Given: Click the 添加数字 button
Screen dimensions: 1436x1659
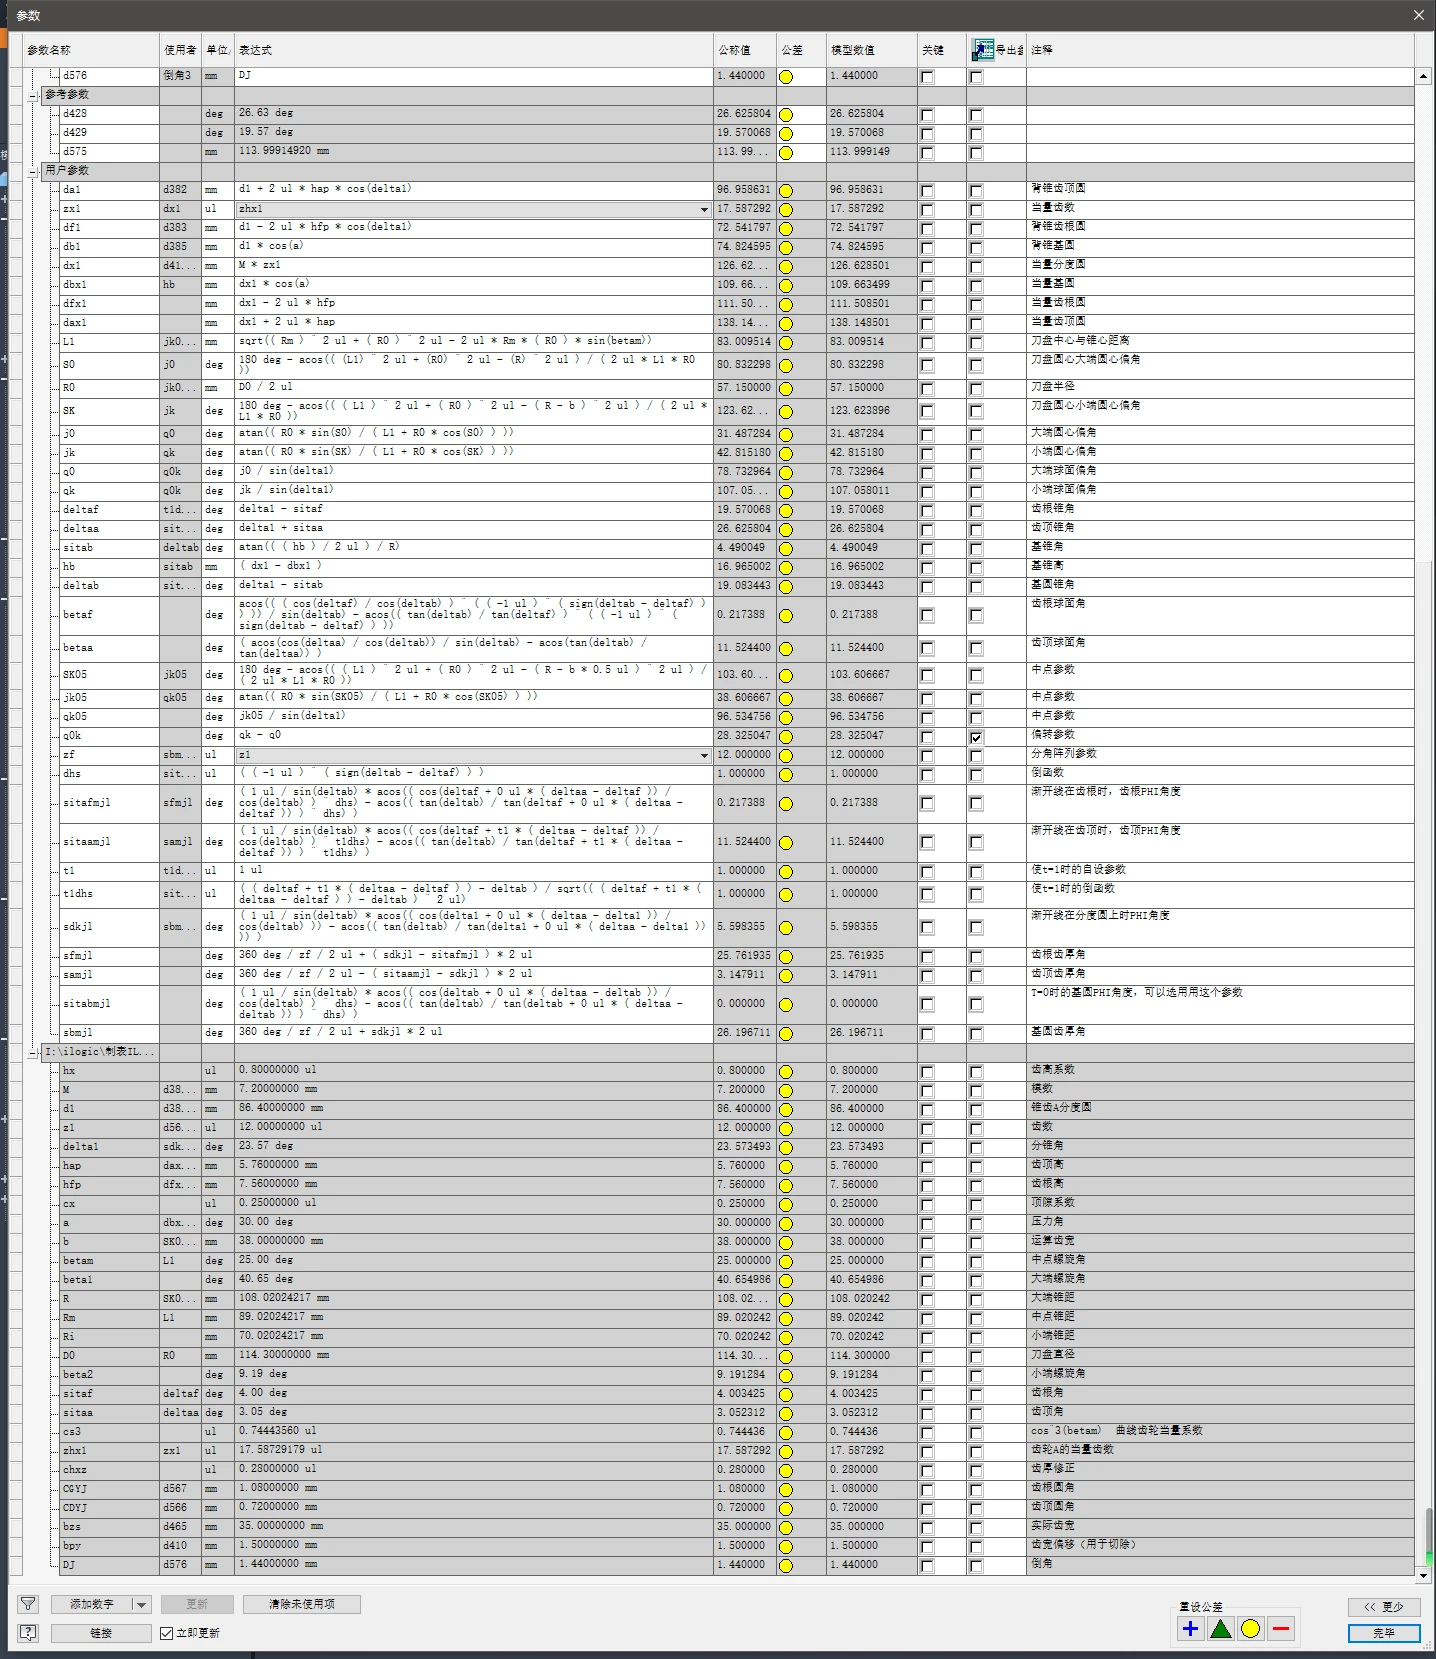Looking at the screenshot, I should point(92,1604).
